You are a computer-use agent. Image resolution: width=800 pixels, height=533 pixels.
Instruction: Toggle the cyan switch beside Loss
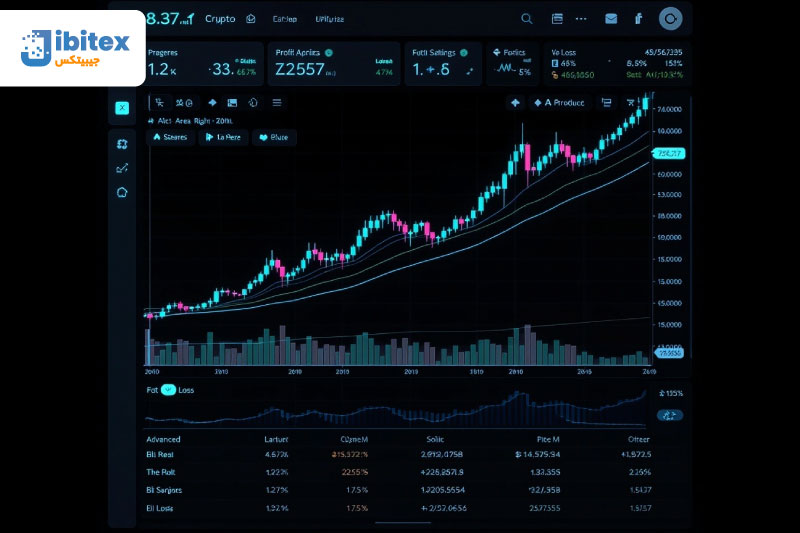coord(168,390)
